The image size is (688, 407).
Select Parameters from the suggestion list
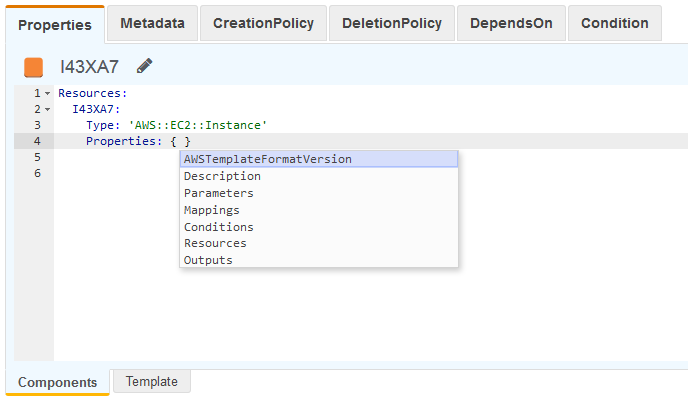coord(219,193)
